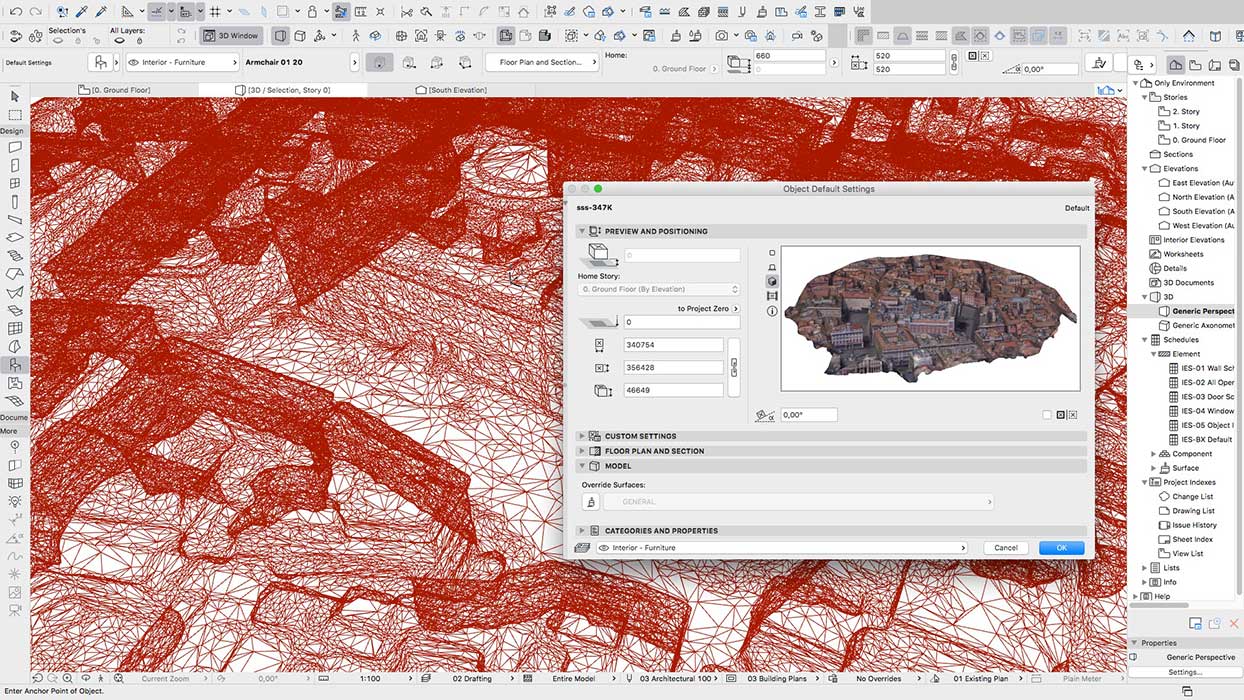Screen dimensions: 1244x700
Task: Open the Home Story dropdown in the dialog
Action: (658, 288)
